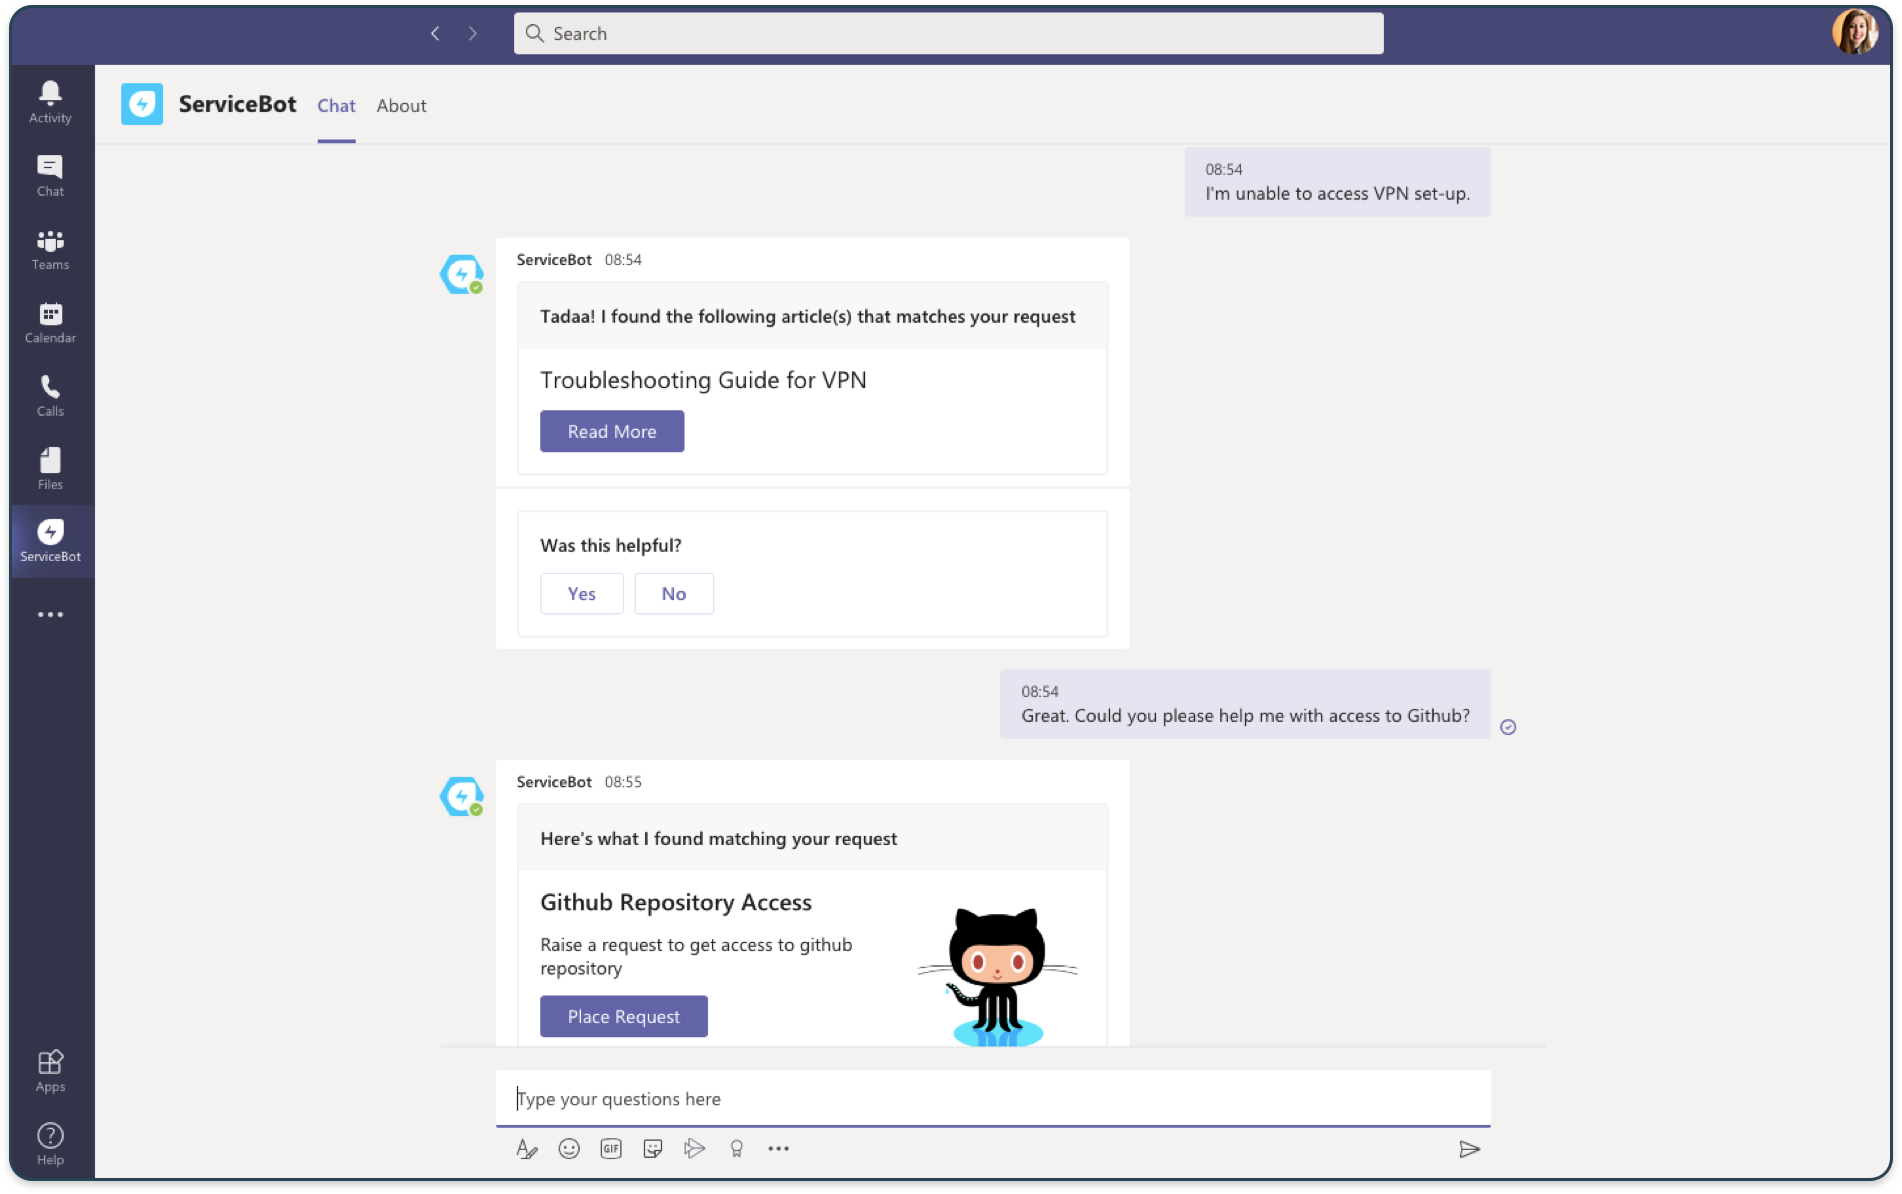The width and height of the screenshot is (1902, 1194).
Task: Click the text Format icon
Action: 526,1149
